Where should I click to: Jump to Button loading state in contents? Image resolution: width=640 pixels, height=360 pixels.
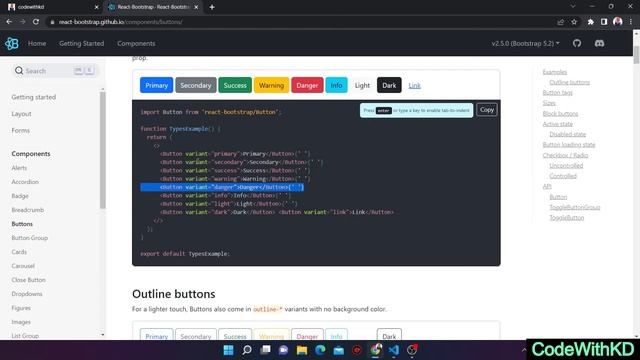569,144
